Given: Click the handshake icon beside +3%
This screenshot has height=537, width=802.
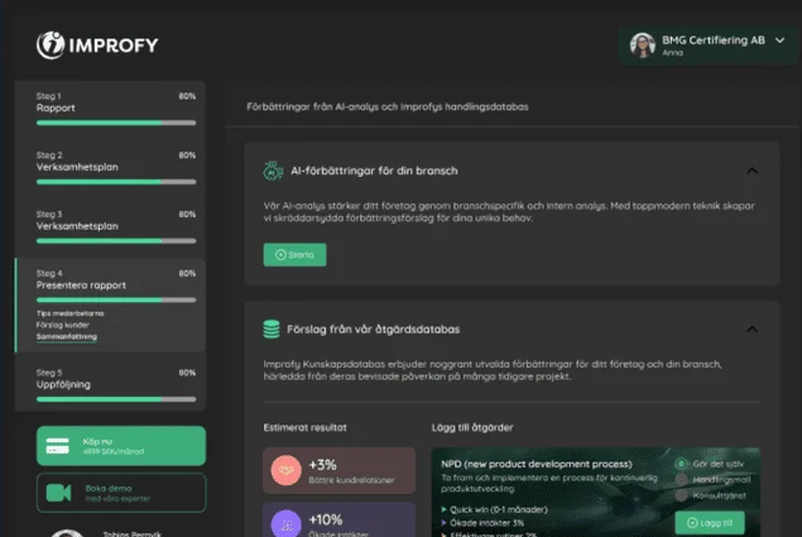Looking at the screenshot, I should [286, 470].
